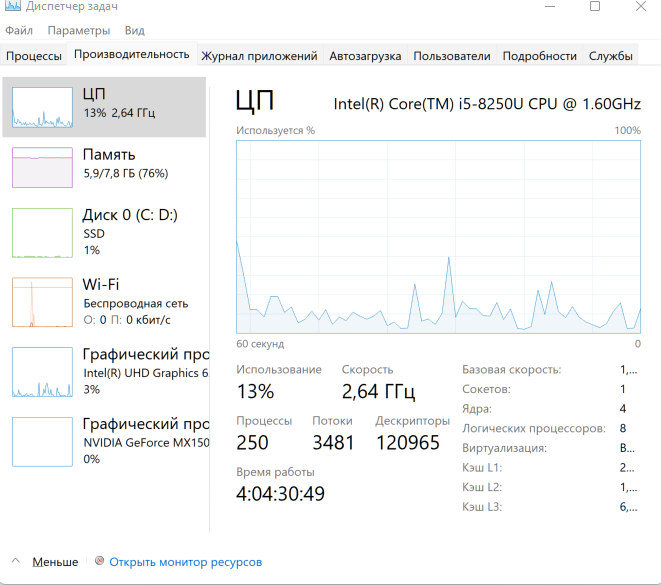Click the Скорость 2,64 ГГц value
661x585 pixels.
click(378, 391)
